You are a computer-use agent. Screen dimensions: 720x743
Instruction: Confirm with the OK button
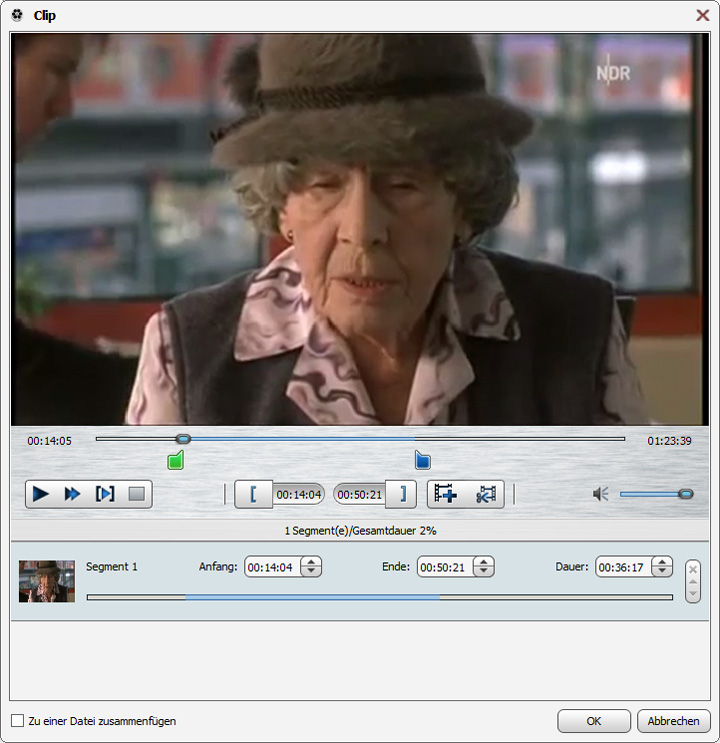pyautogui.click(x=593, y=721)
